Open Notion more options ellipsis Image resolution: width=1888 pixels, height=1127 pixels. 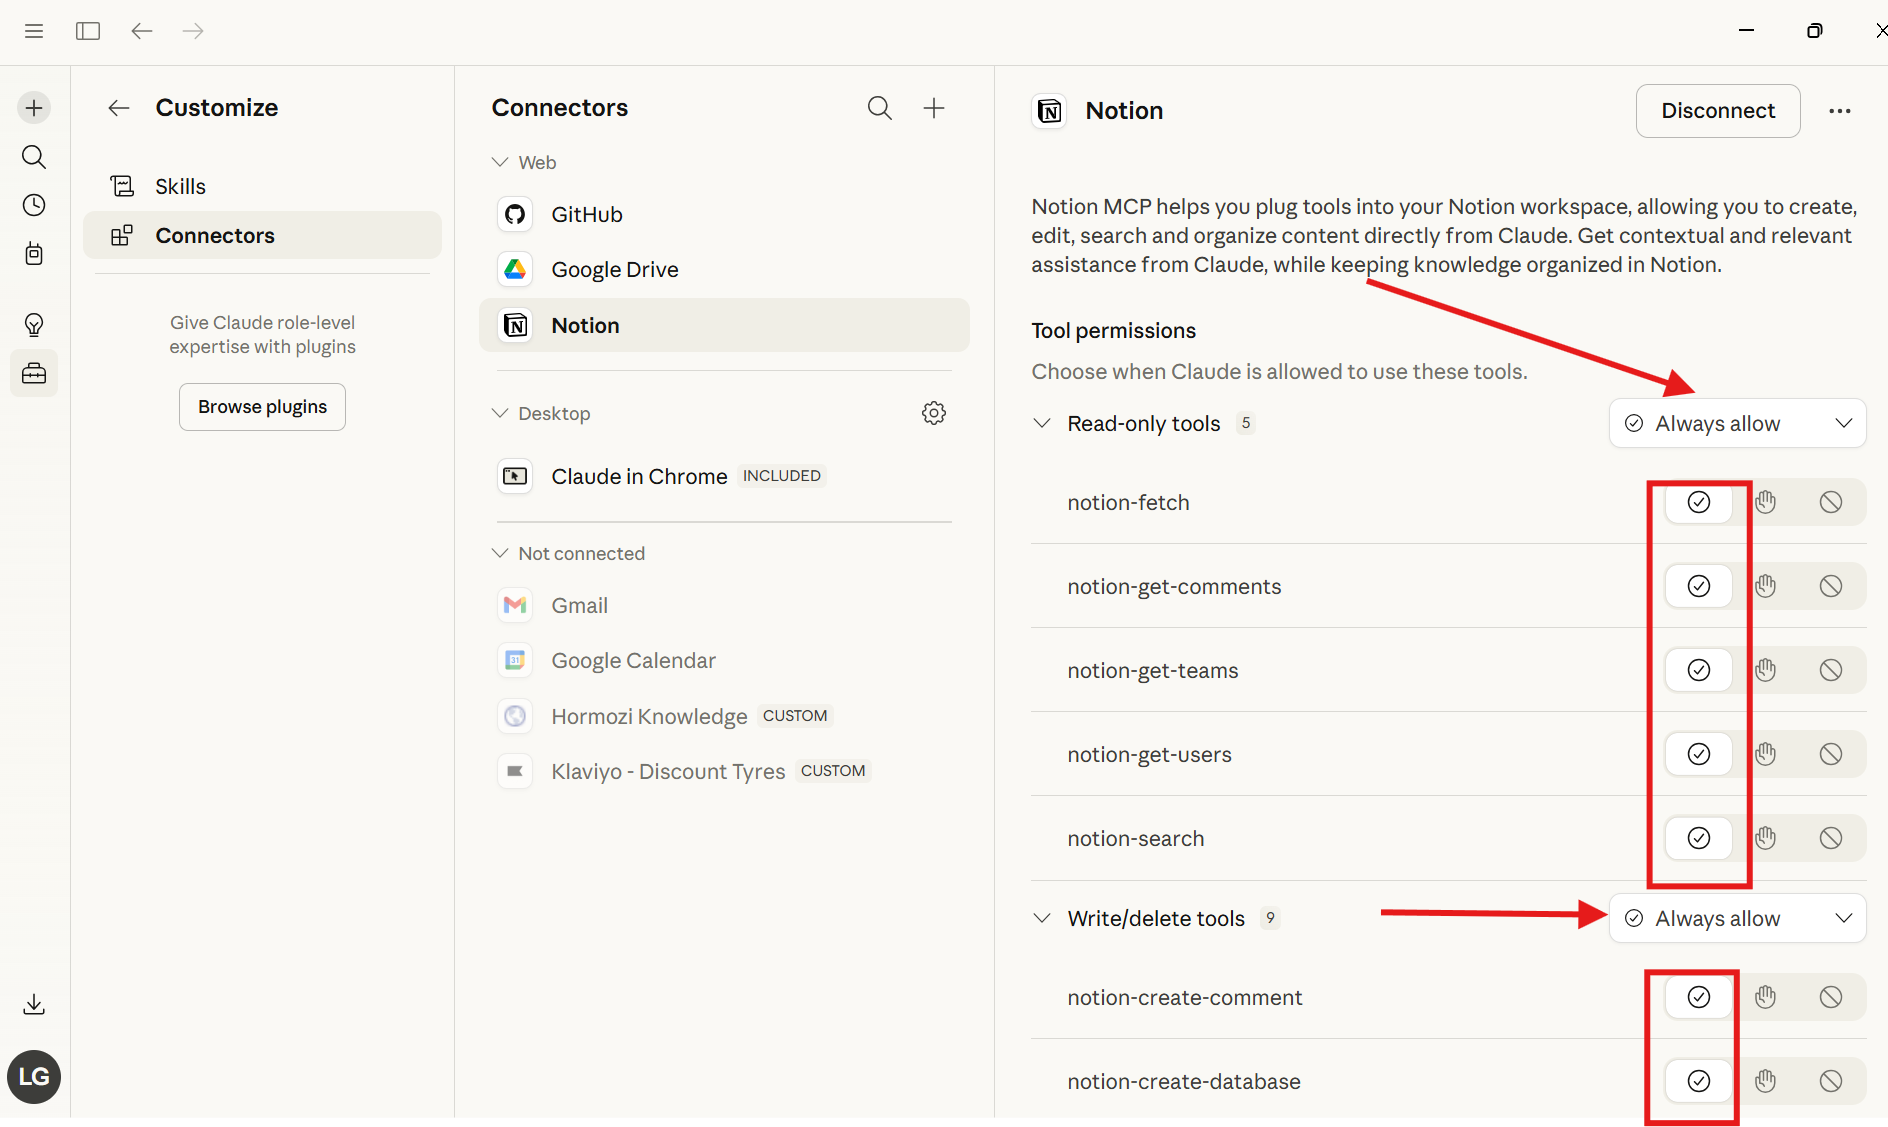pos(1840,111)
